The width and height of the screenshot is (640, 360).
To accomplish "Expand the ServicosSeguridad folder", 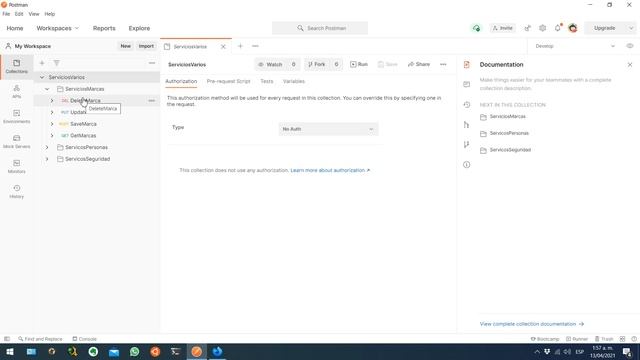I will click(47, 159).
